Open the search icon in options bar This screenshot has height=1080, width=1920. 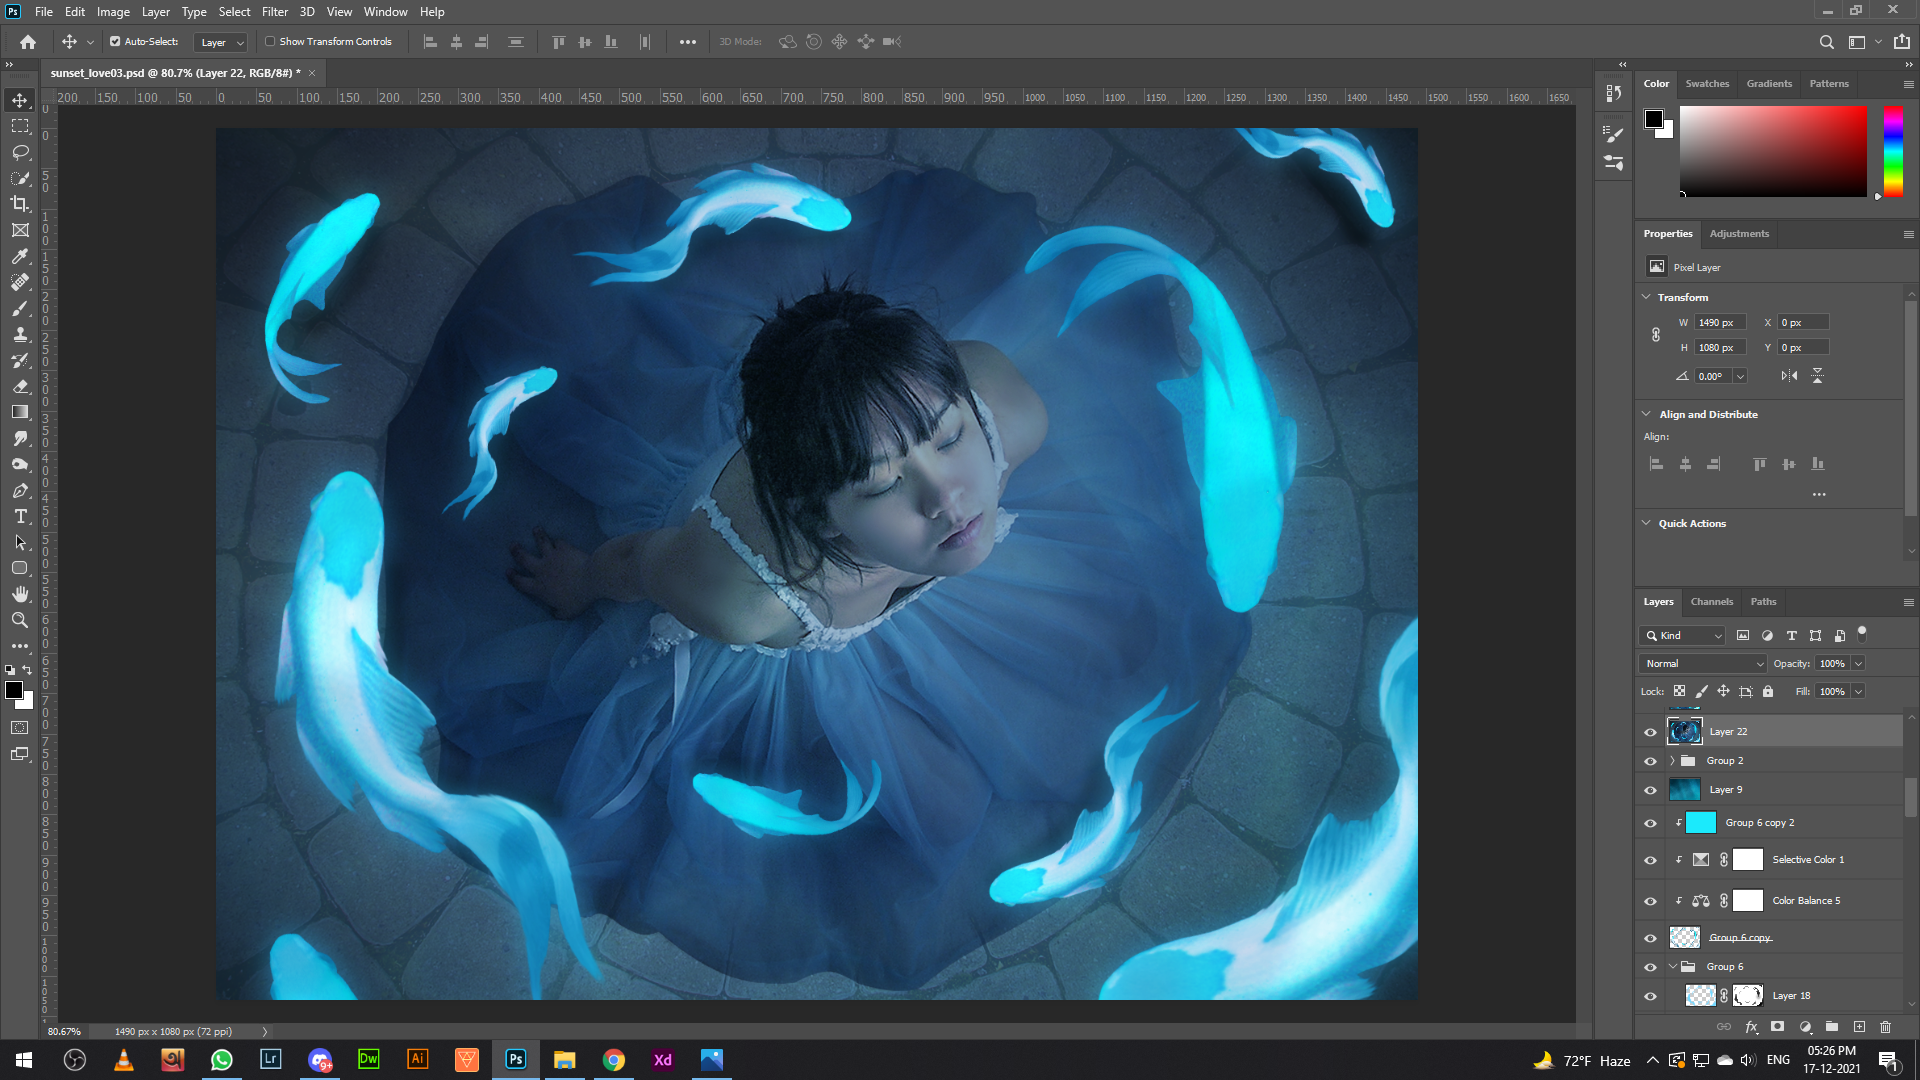(x=1826, y=42)
